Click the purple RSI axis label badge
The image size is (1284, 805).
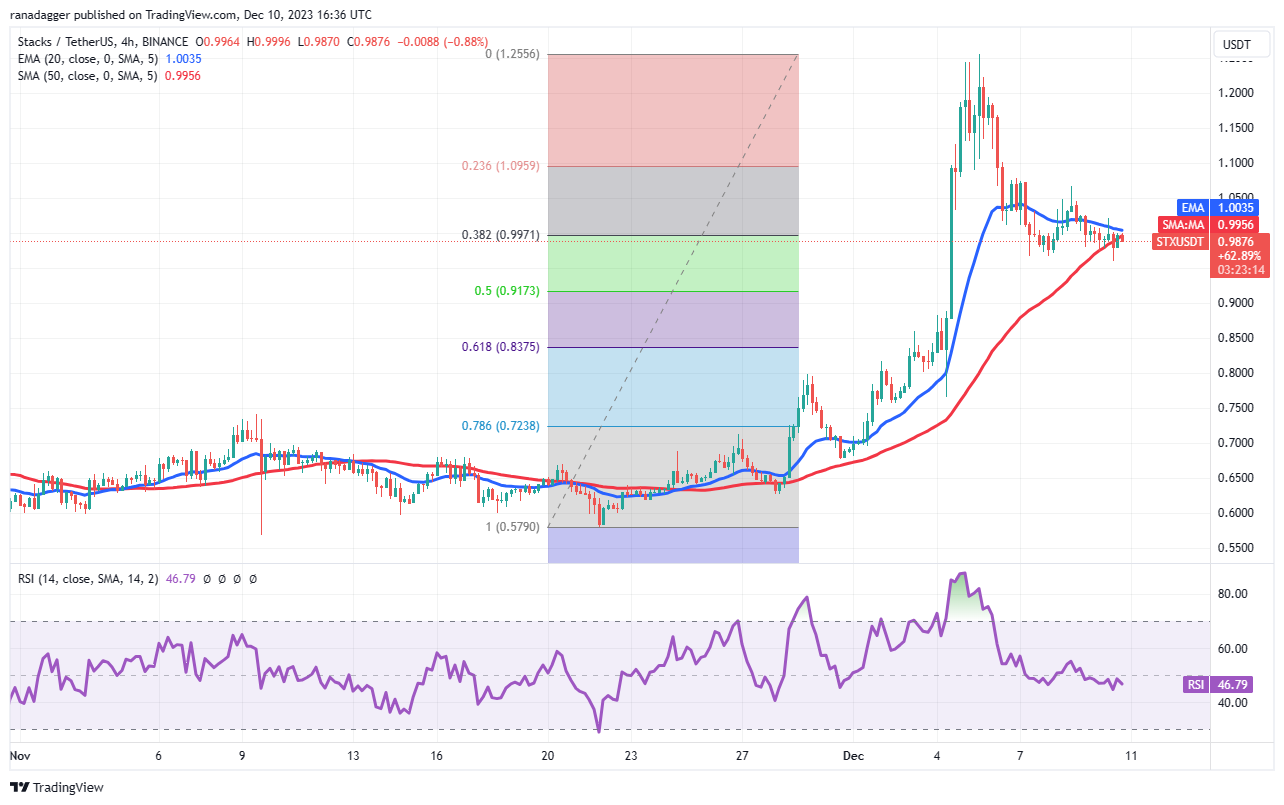(x=1192, y=684)
